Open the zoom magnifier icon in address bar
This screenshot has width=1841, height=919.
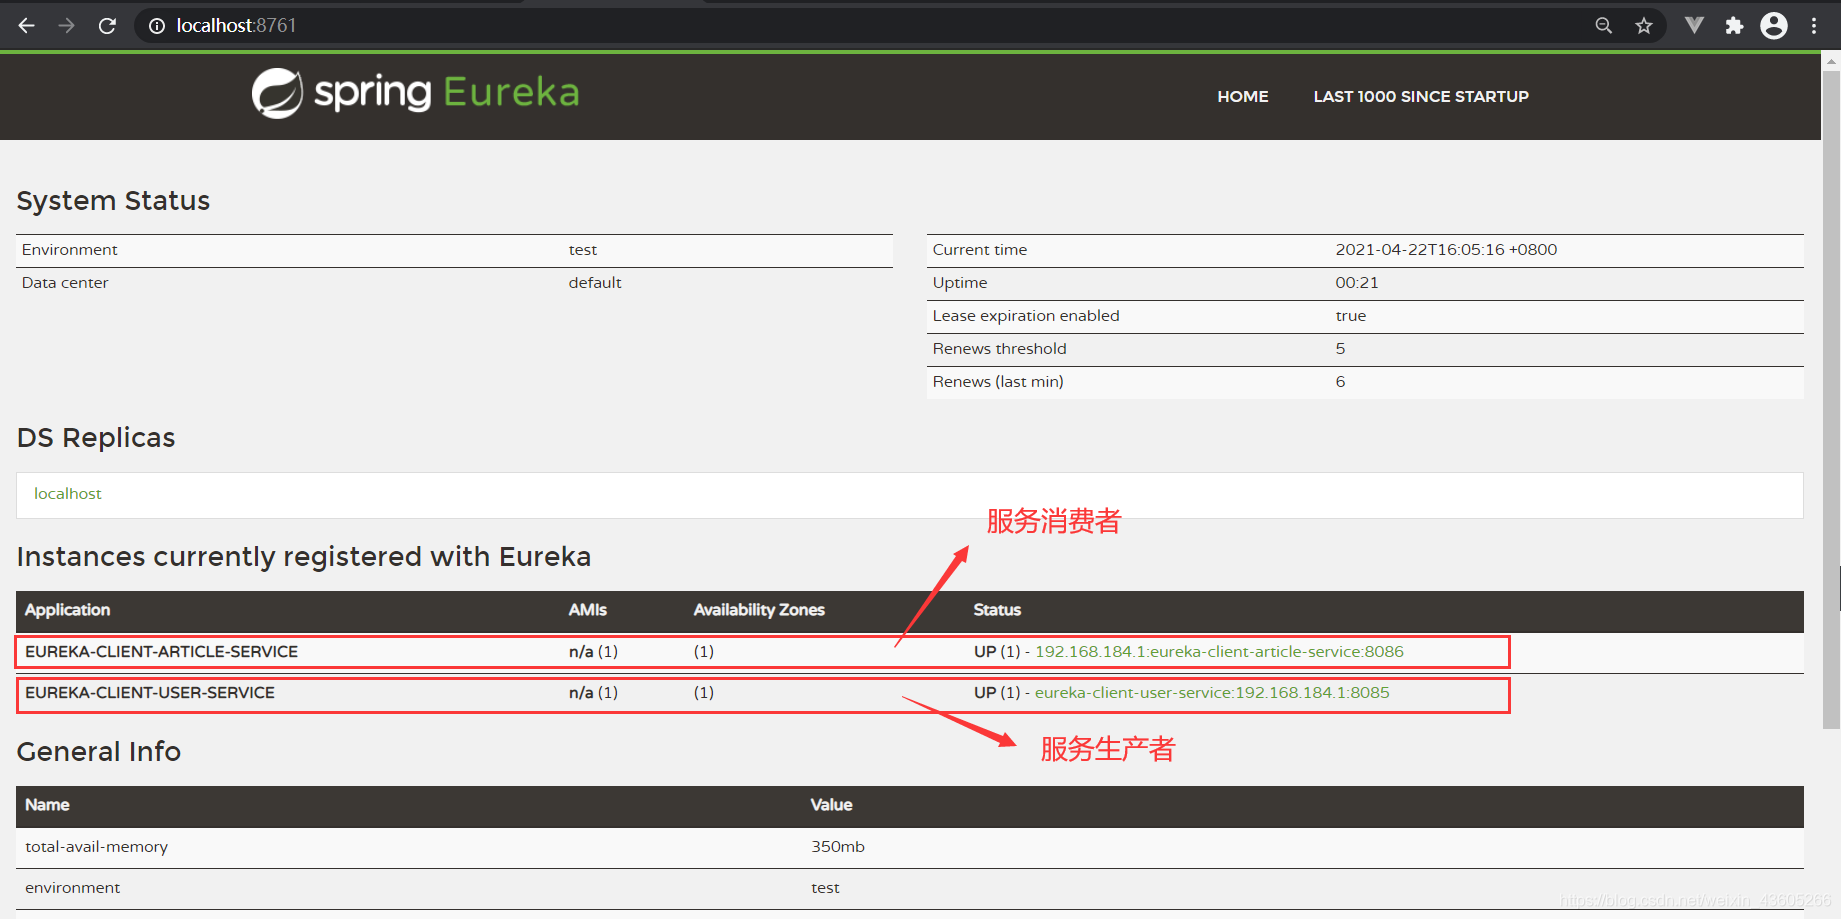[1604, 26]
